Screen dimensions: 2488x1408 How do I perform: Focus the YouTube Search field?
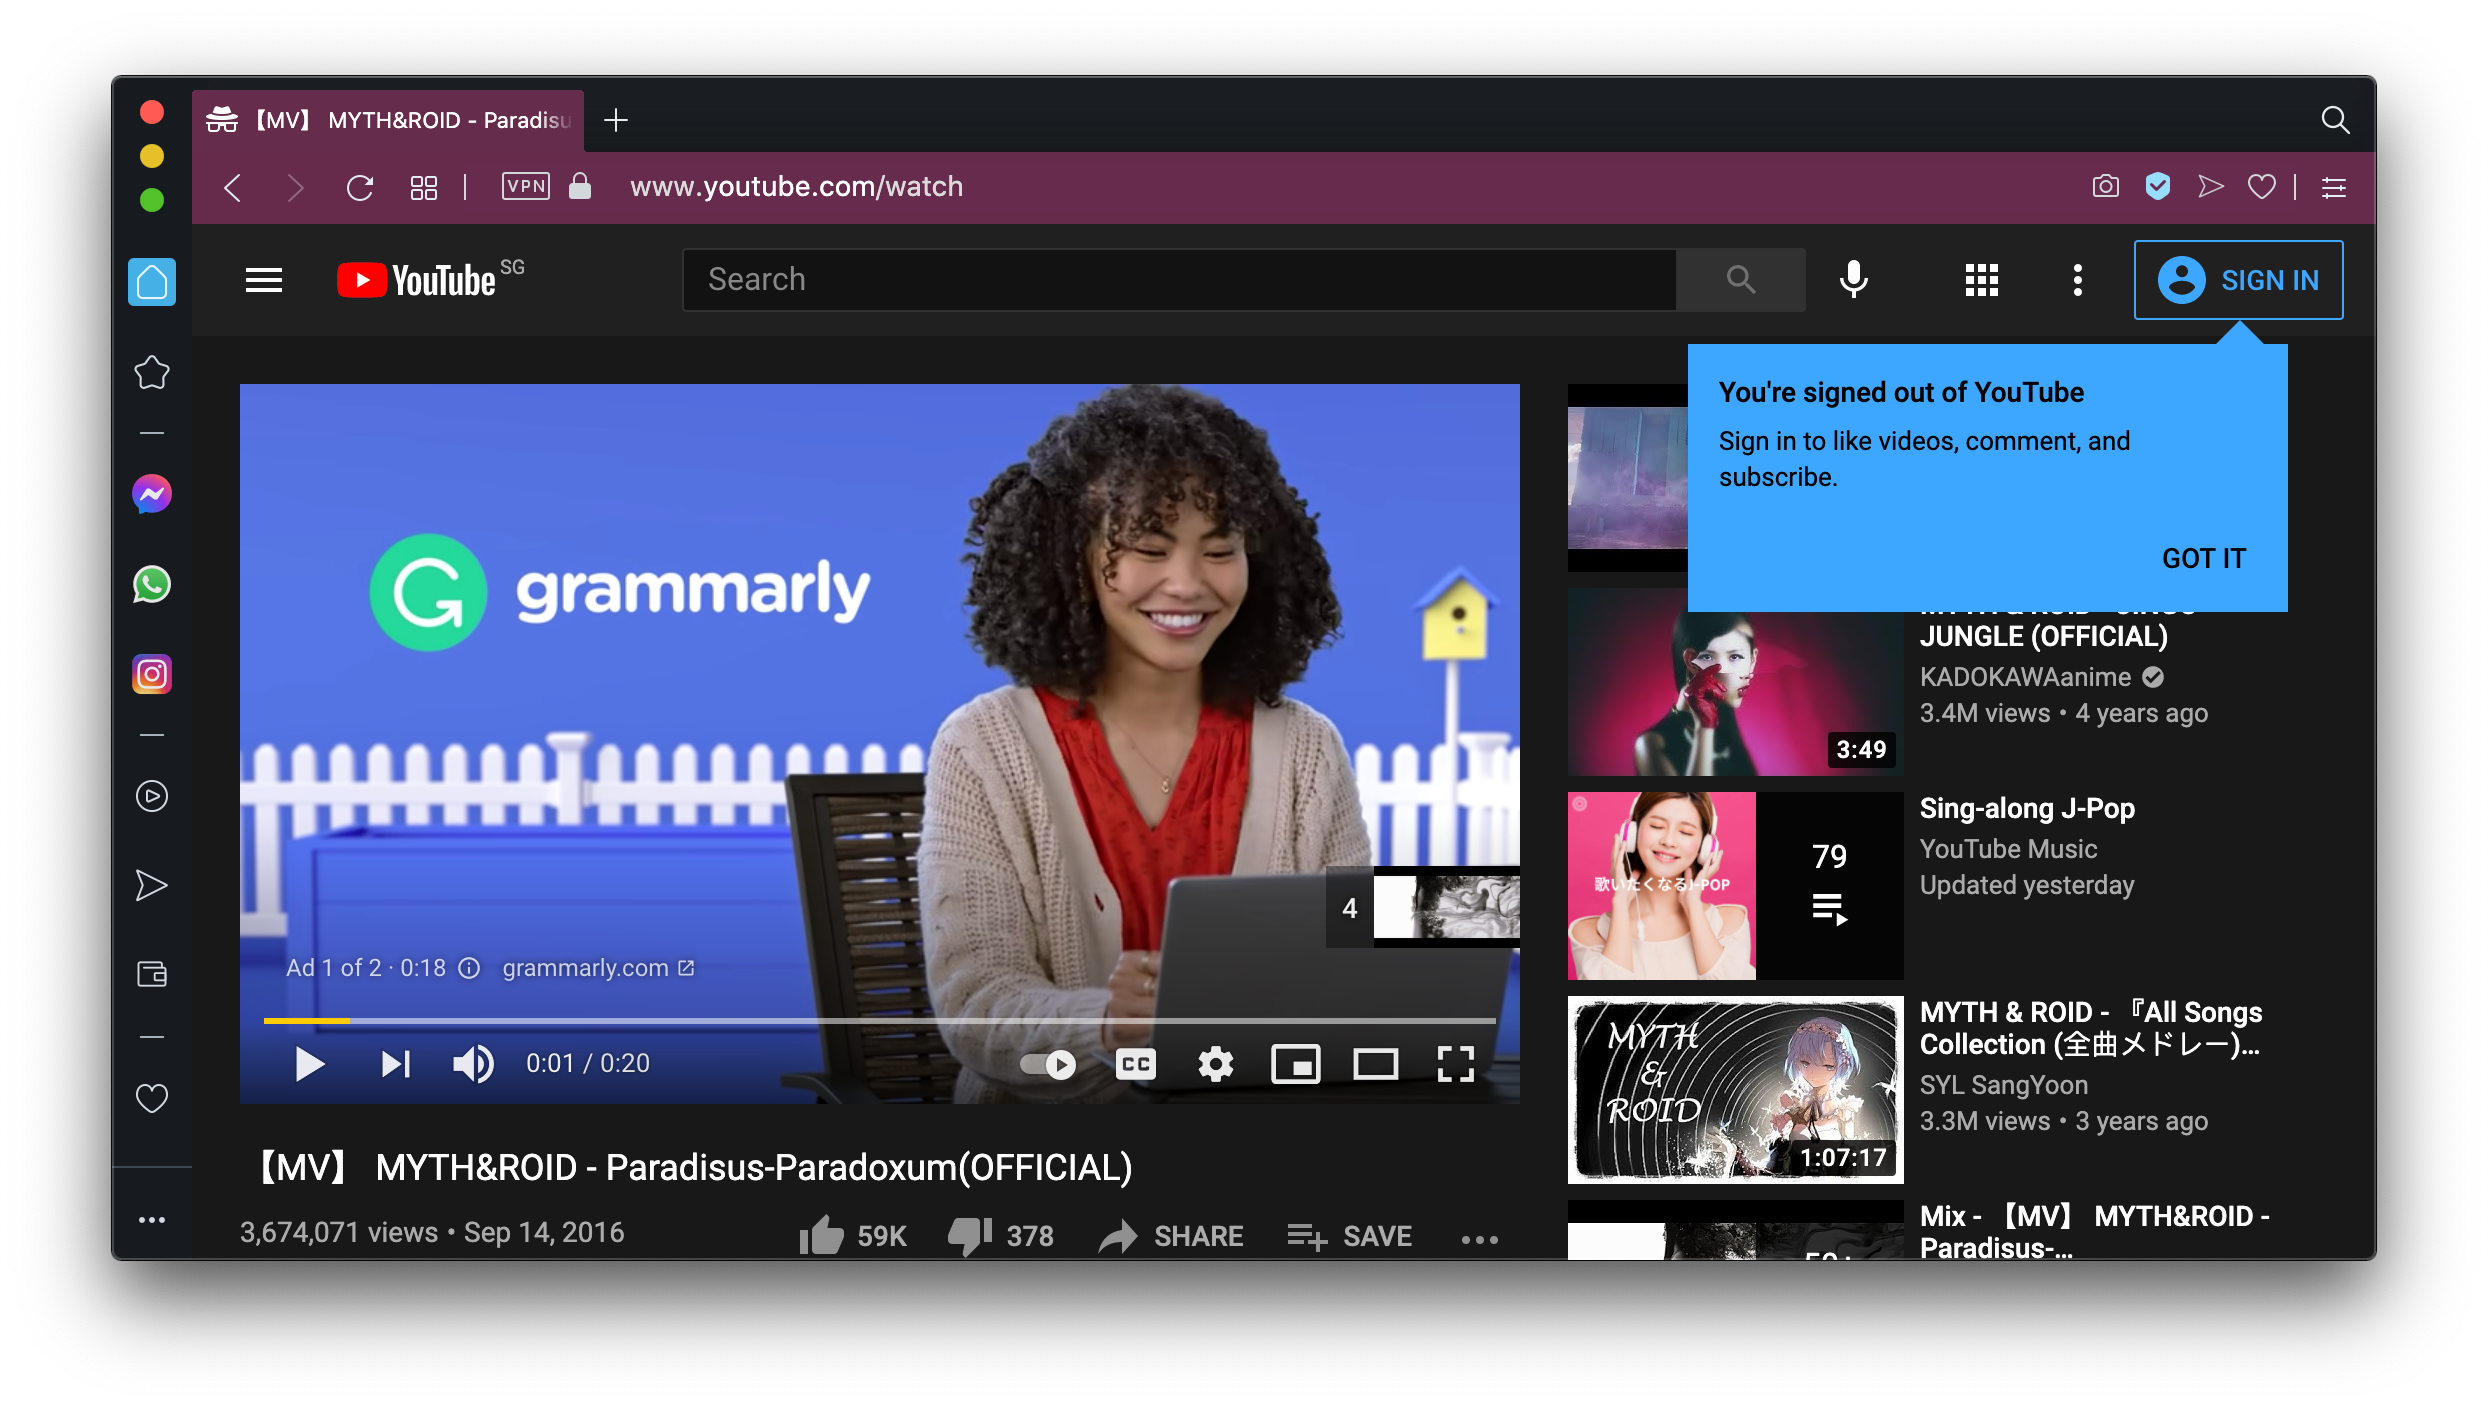point(1180,280)
